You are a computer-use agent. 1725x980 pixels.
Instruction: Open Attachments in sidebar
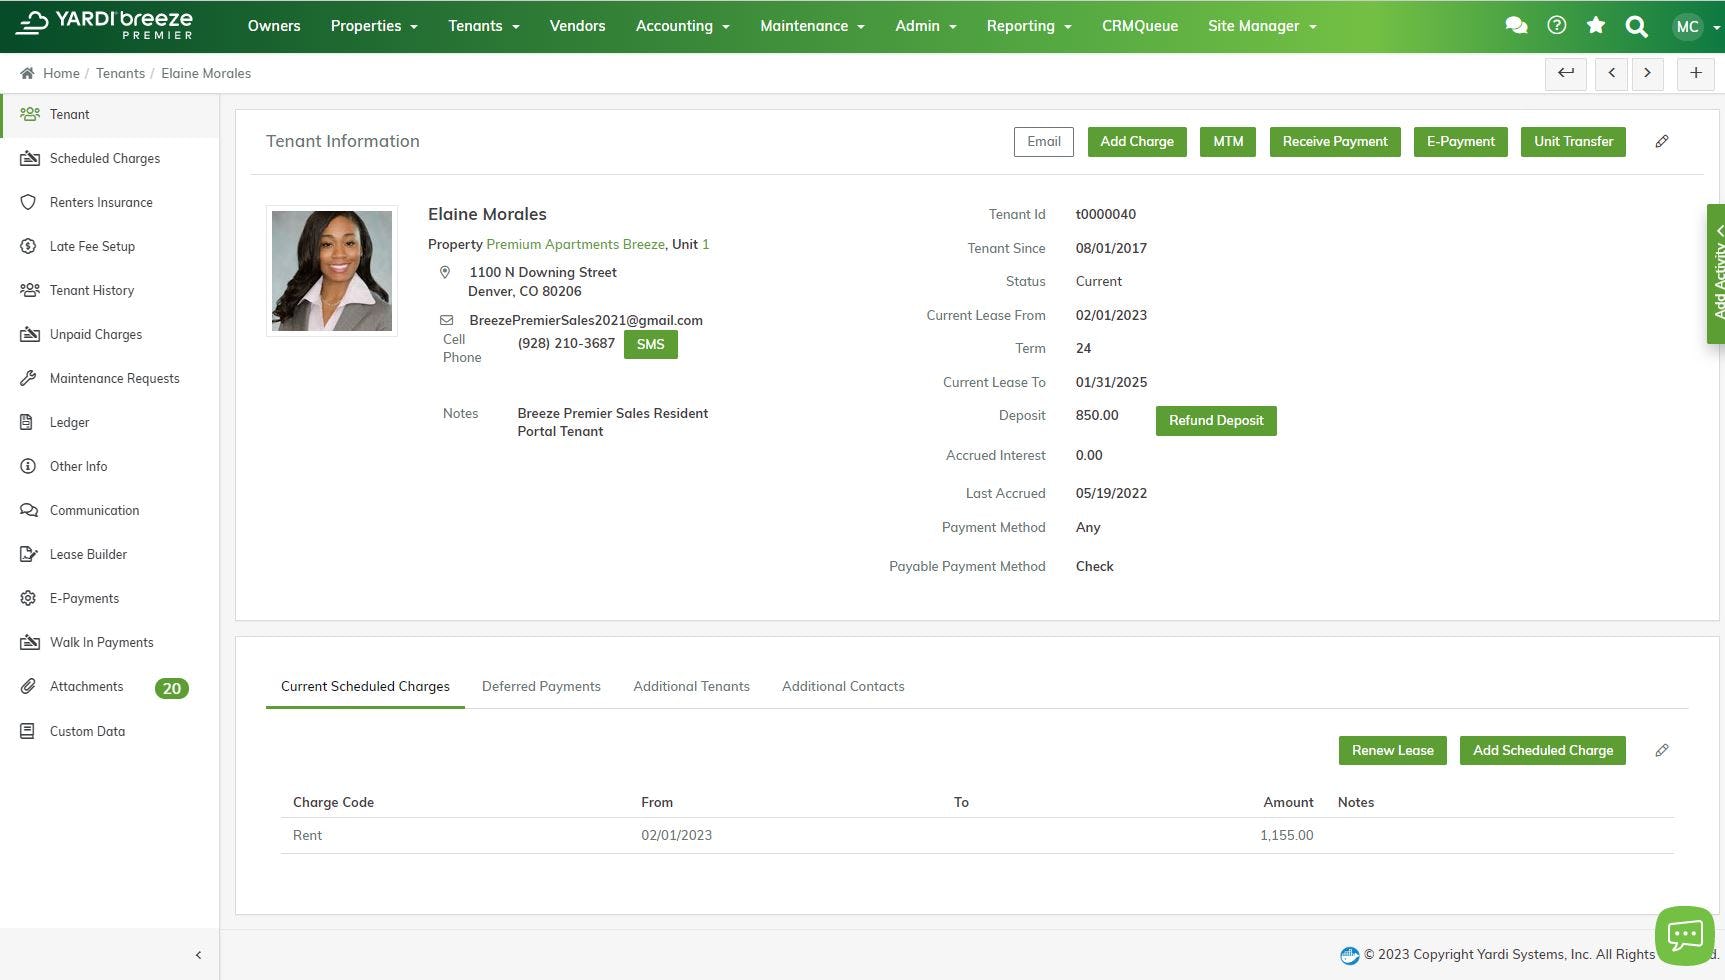point(109,687)
